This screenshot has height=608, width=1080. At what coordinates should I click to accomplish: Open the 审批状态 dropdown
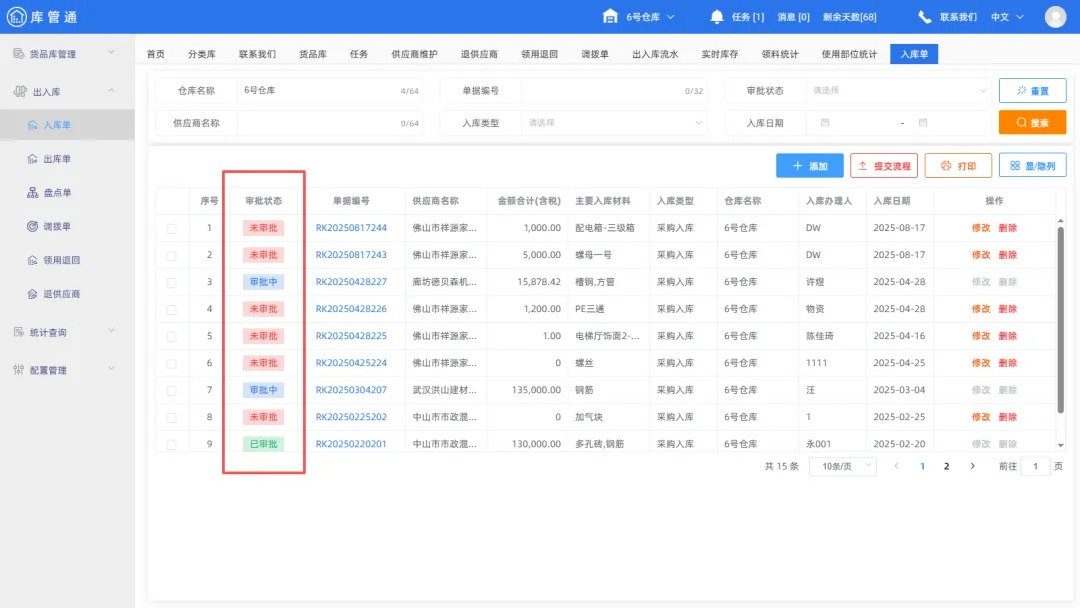coord(897,90)
